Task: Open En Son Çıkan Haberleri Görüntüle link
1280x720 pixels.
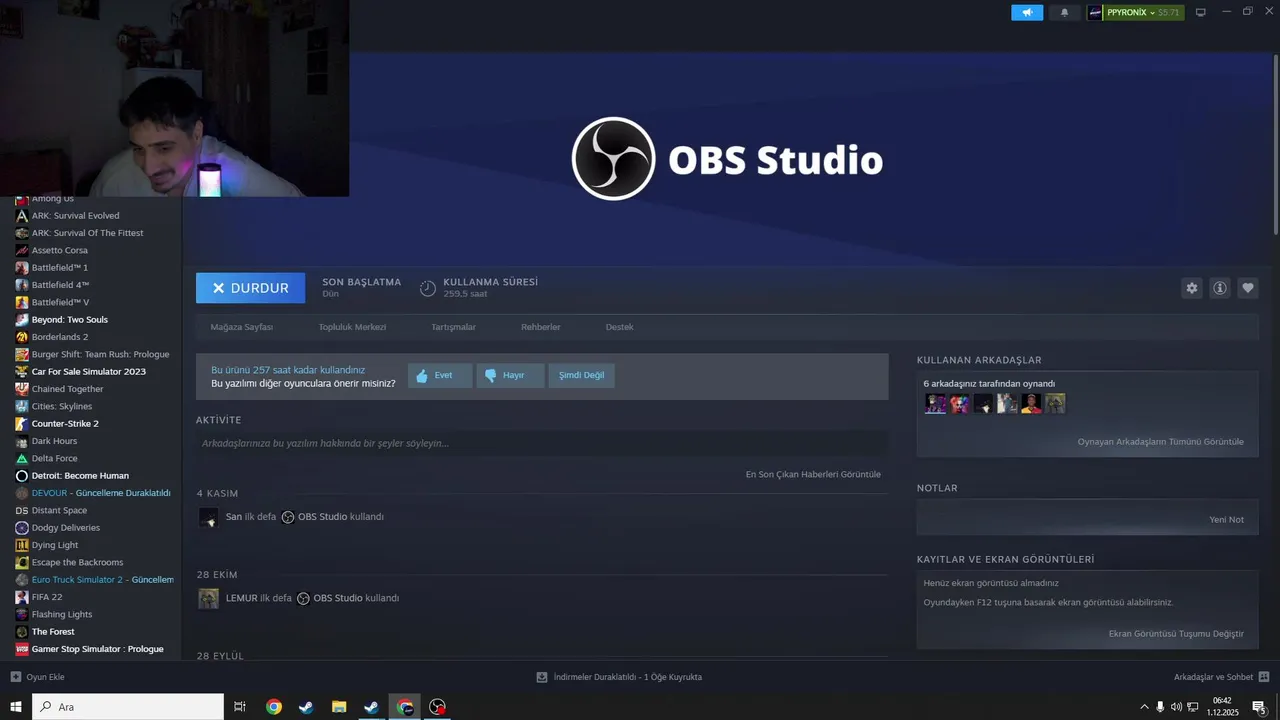Action: [x=813, y=474]
